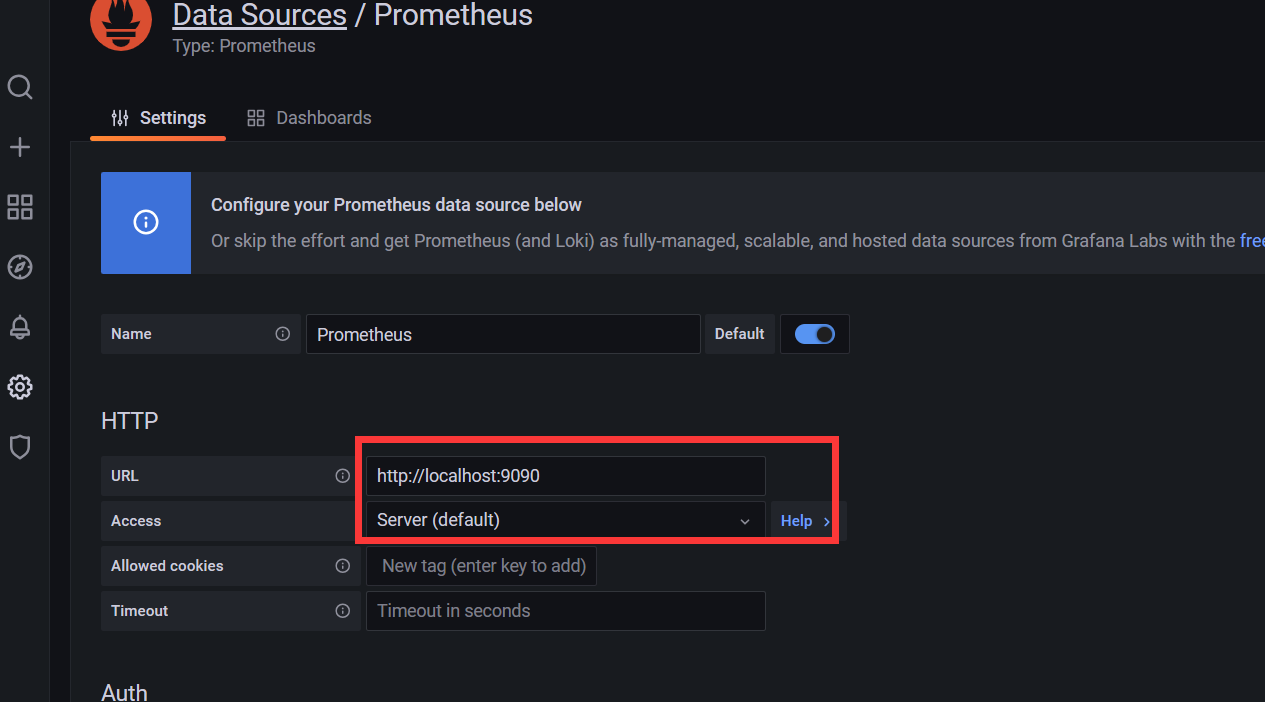Click the Create plus icon
The image size is (1265, 702).
pyautogui.click(x=20, y=148)
